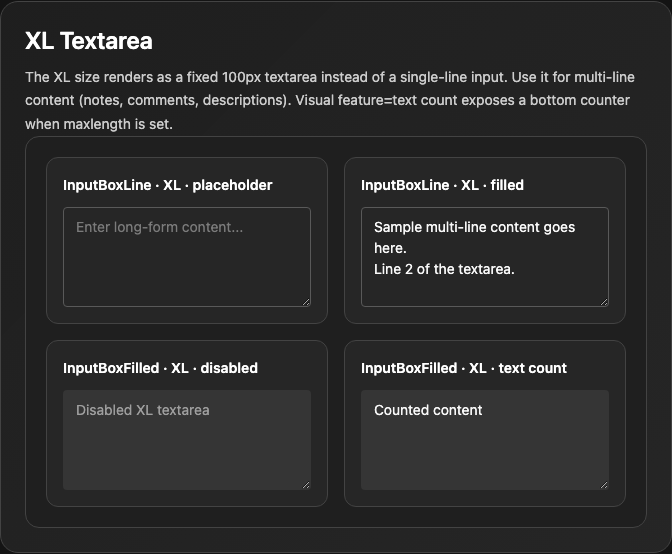Focus the 'Enter long-form content...' textarea
The image size is (672, 554).
(187, 257)
